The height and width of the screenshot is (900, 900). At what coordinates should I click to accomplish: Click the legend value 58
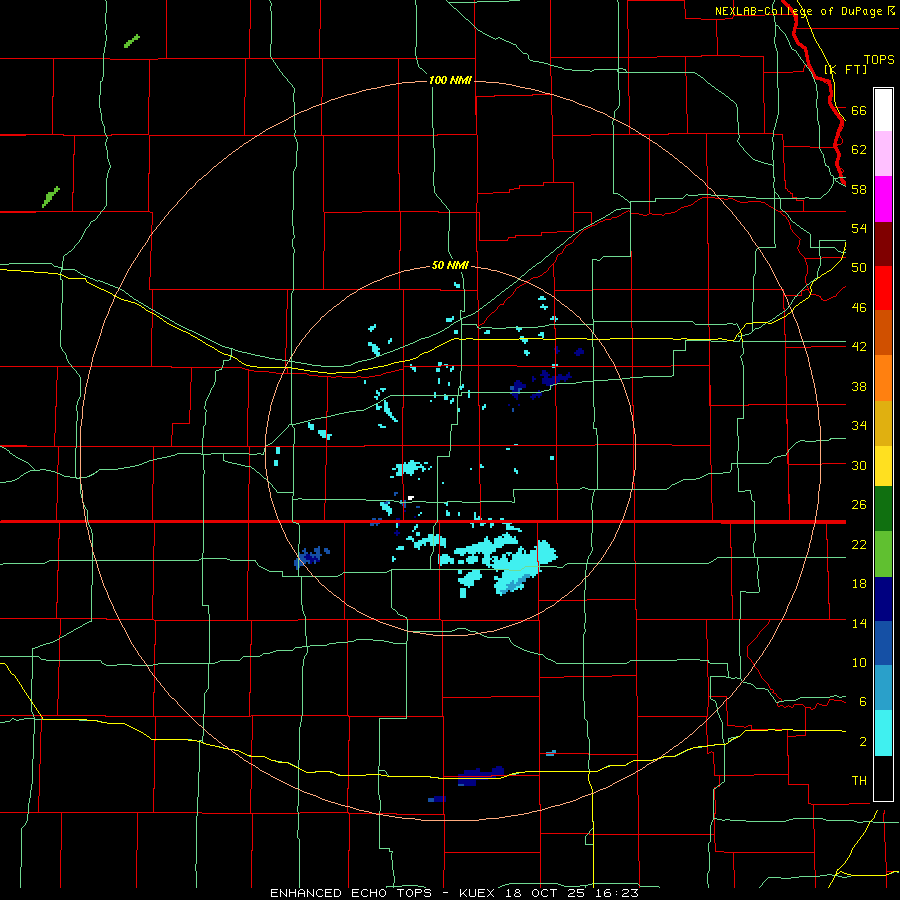(859, 189)
